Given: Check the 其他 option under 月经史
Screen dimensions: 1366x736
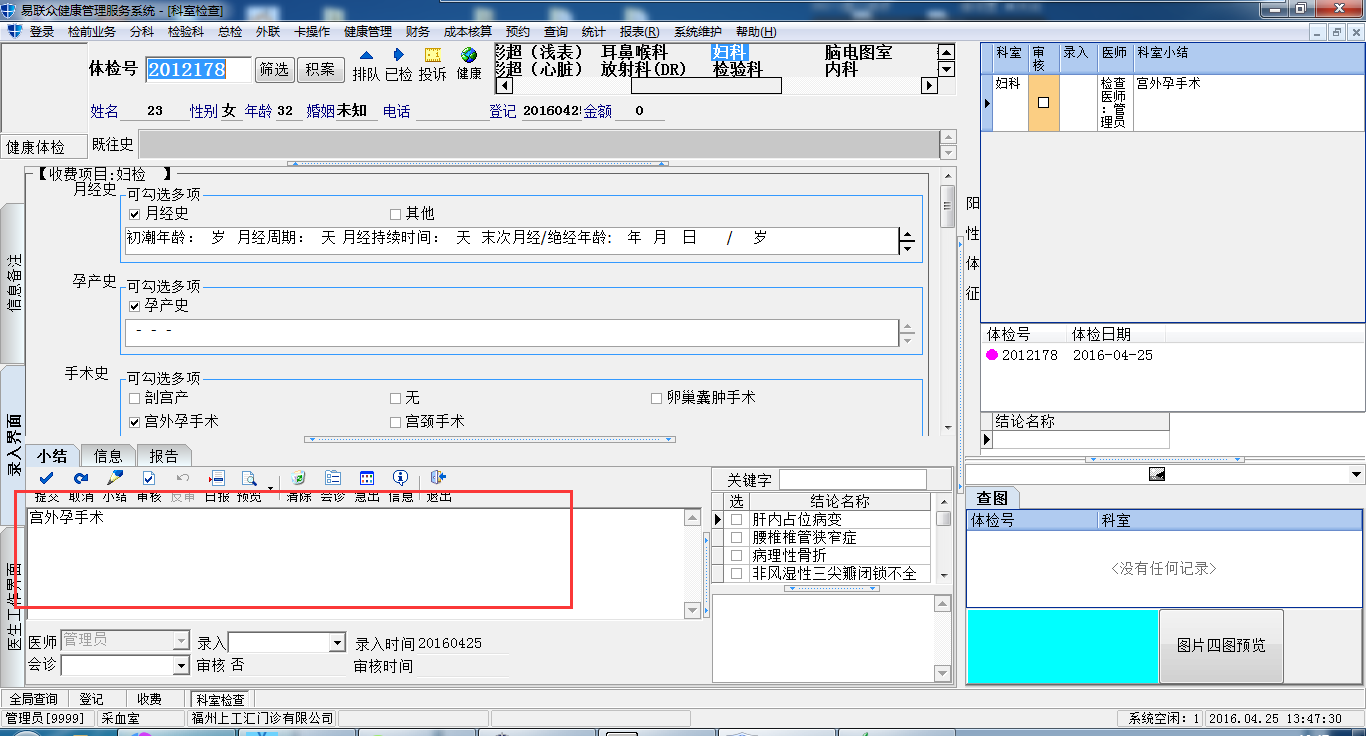Looking at the screenshot, I should click(x=396, y=214).
